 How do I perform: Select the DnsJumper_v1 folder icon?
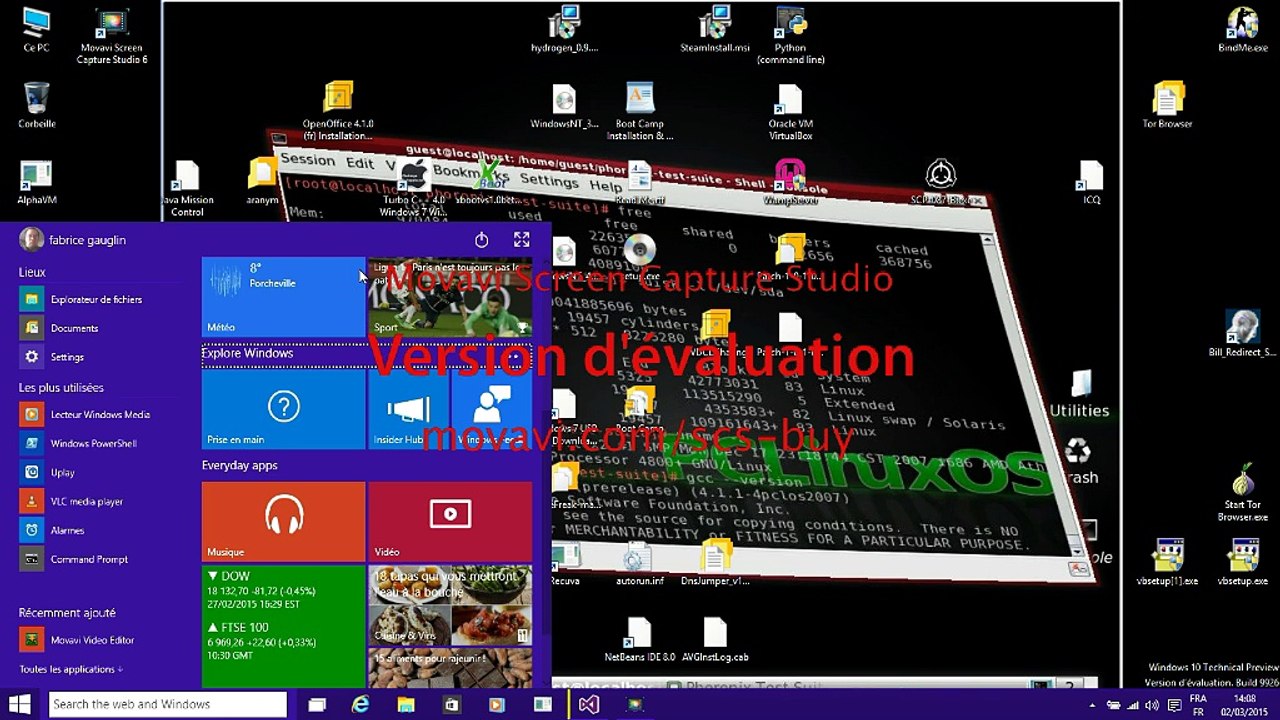(714, 563)
